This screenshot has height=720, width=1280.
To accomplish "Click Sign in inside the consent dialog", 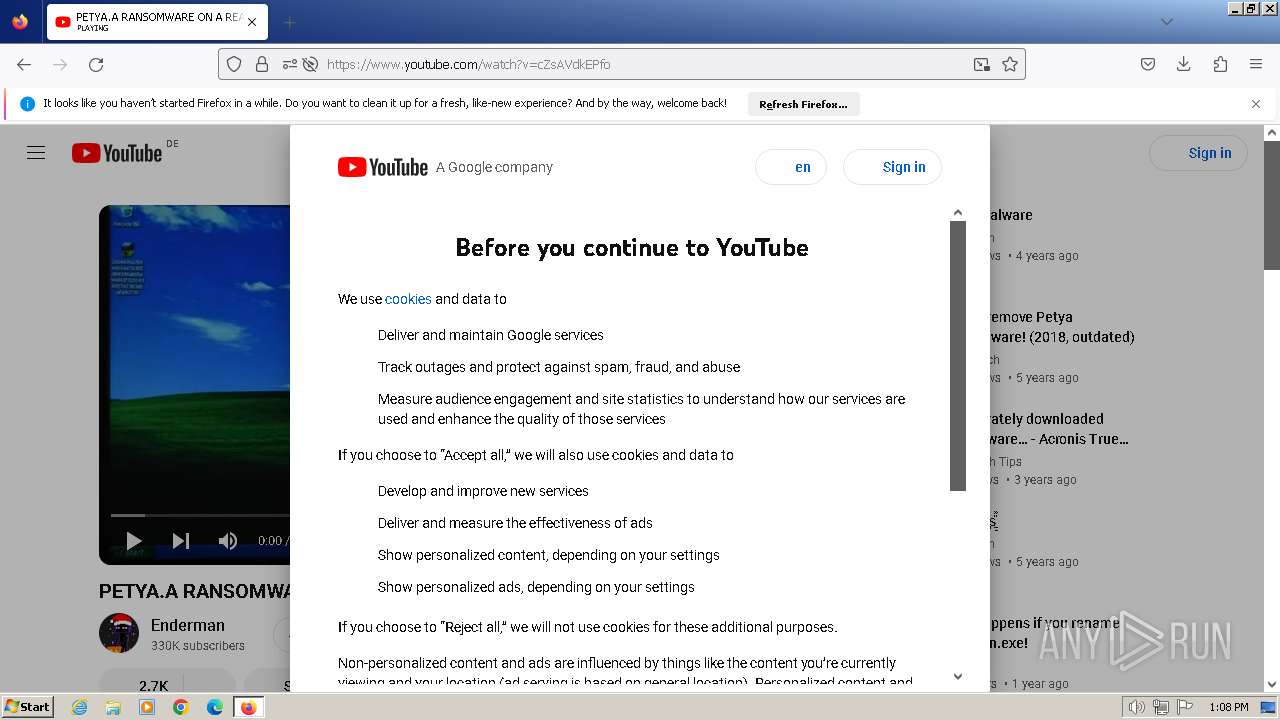I will pos(893,167).
